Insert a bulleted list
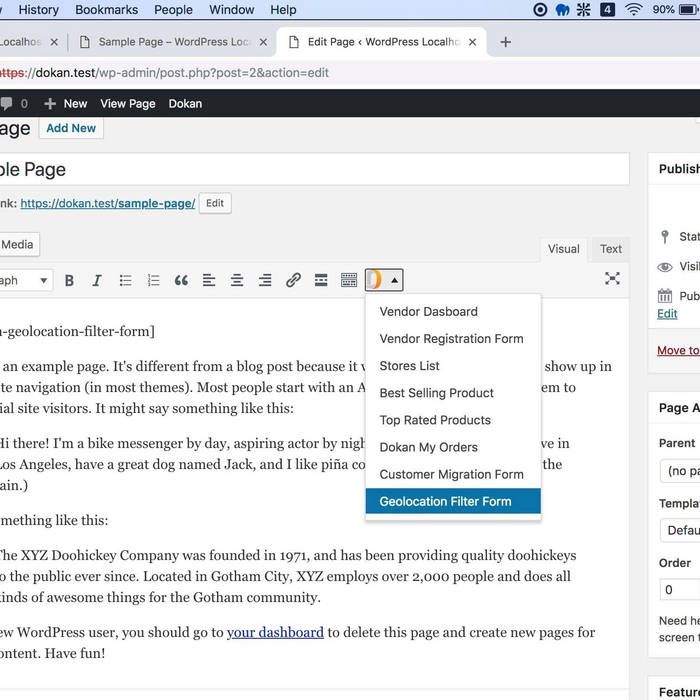Image resolution: width=700 pixels, height=700 pixels. point(125,280)
